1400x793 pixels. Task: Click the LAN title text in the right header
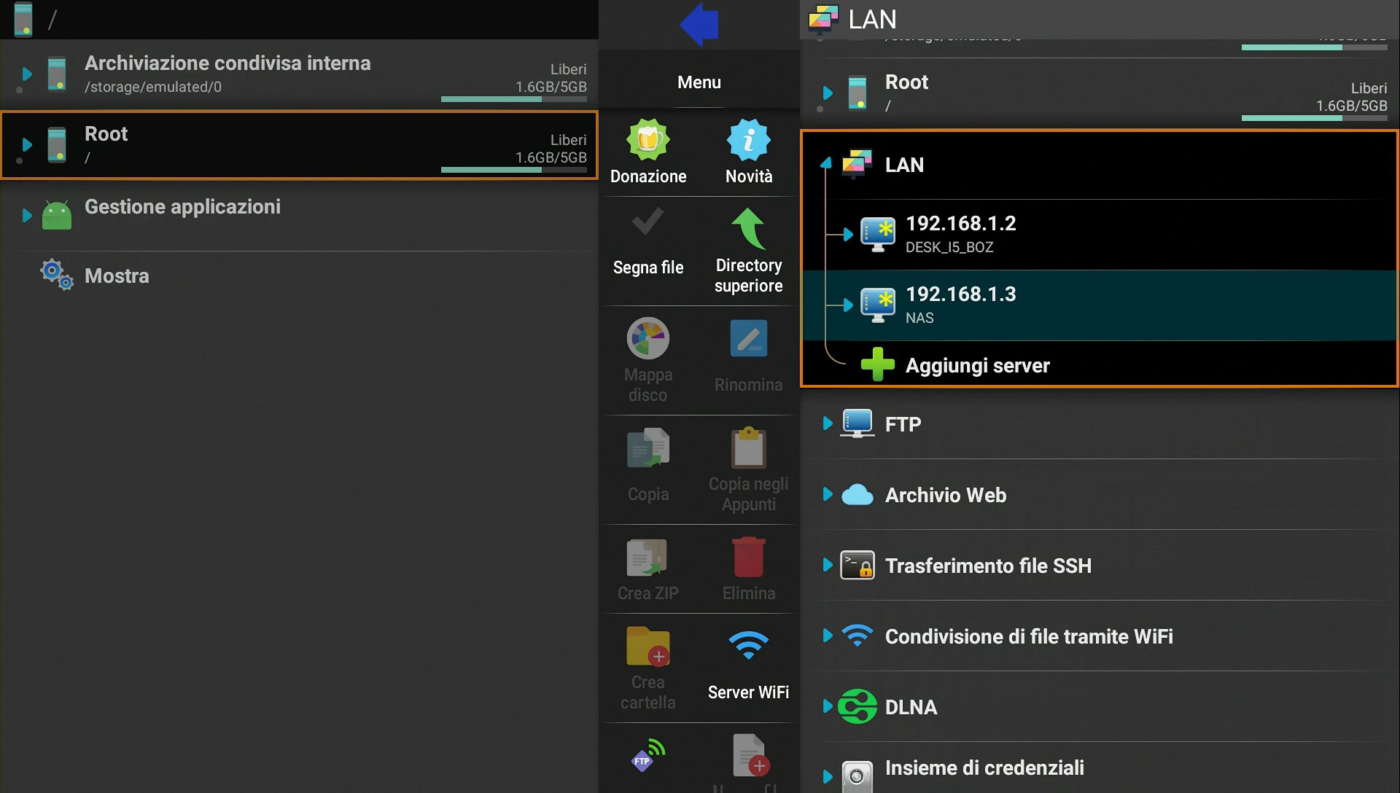(x=872, y=19)
